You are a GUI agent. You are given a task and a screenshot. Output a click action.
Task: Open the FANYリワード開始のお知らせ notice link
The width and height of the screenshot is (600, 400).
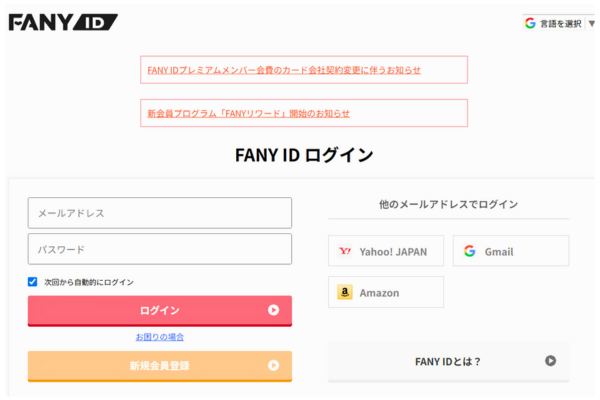click(248, 113)
